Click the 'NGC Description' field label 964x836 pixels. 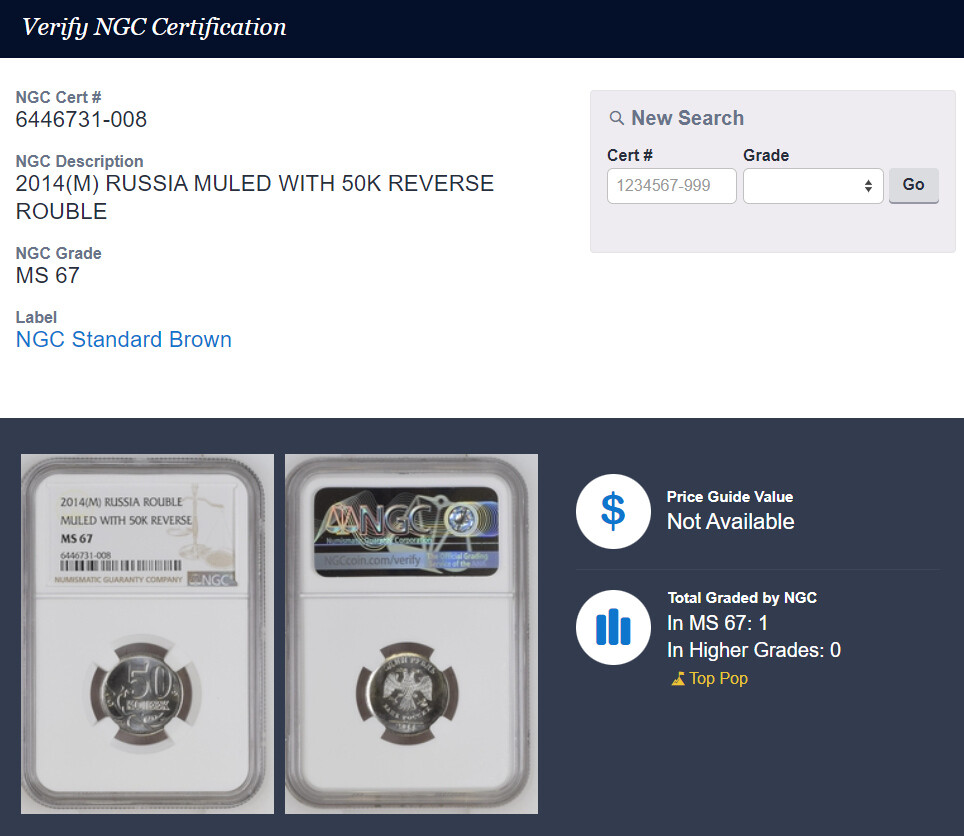[x=79, y=161]
